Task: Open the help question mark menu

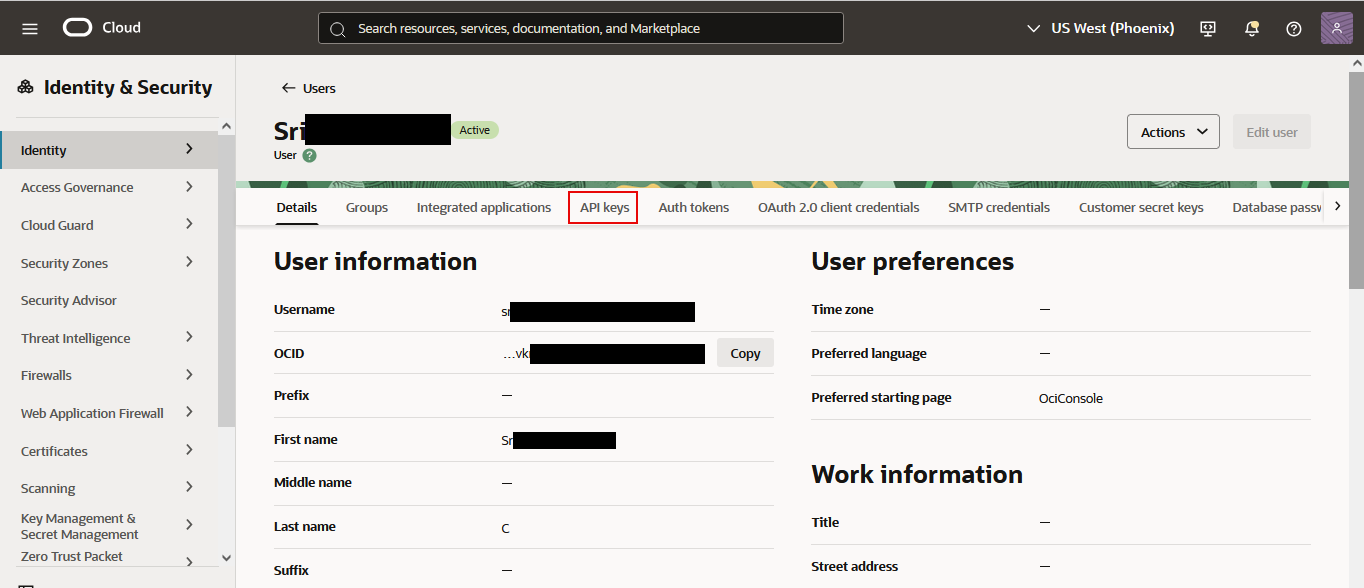Action: click(1294, 28)
